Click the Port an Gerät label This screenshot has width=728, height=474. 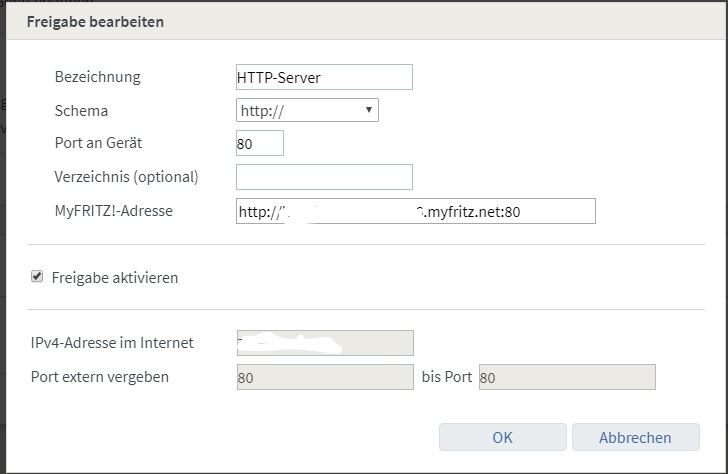coord(100,143)
